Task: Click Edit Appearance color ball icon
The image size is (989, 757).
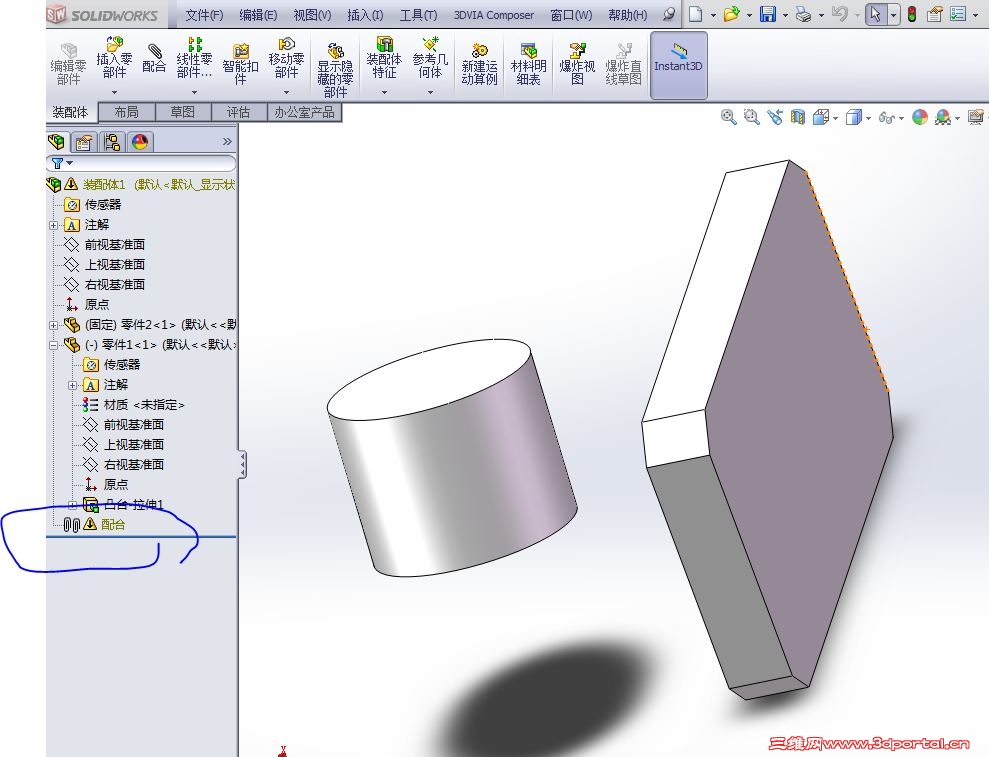Action: pyautogui.click(x=920, y=117)
